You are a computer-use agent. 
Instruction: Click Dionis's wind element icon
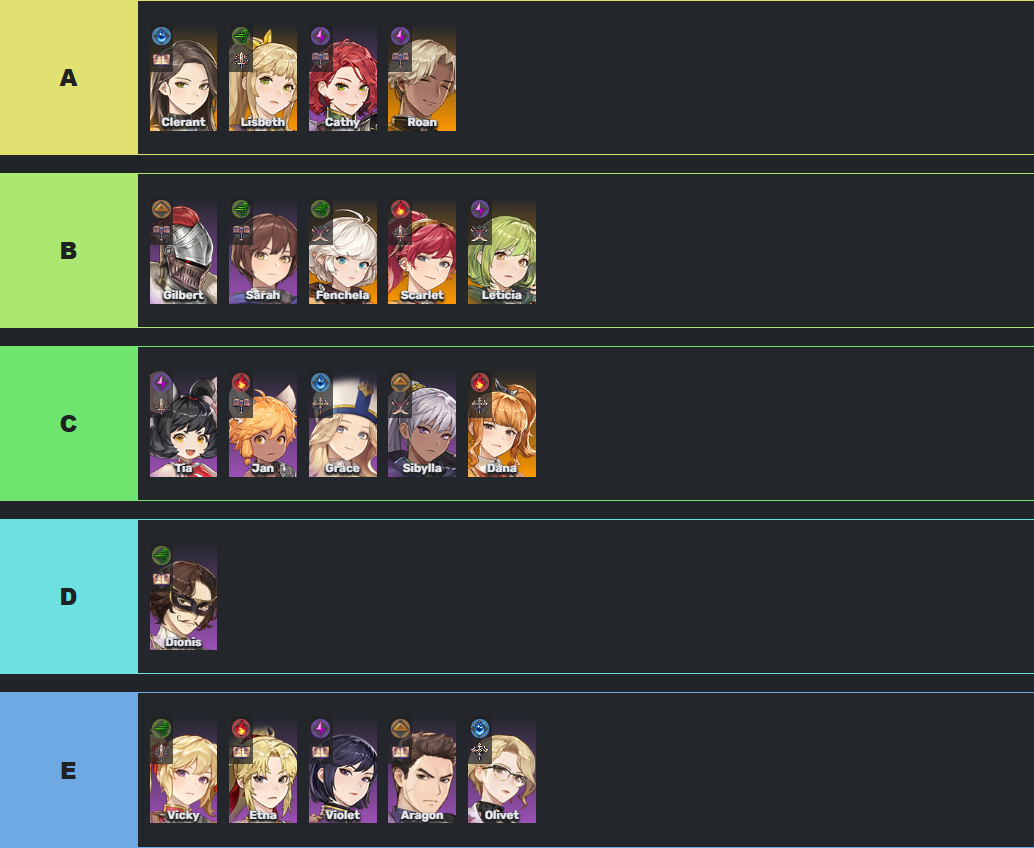[x=162, y=555]
